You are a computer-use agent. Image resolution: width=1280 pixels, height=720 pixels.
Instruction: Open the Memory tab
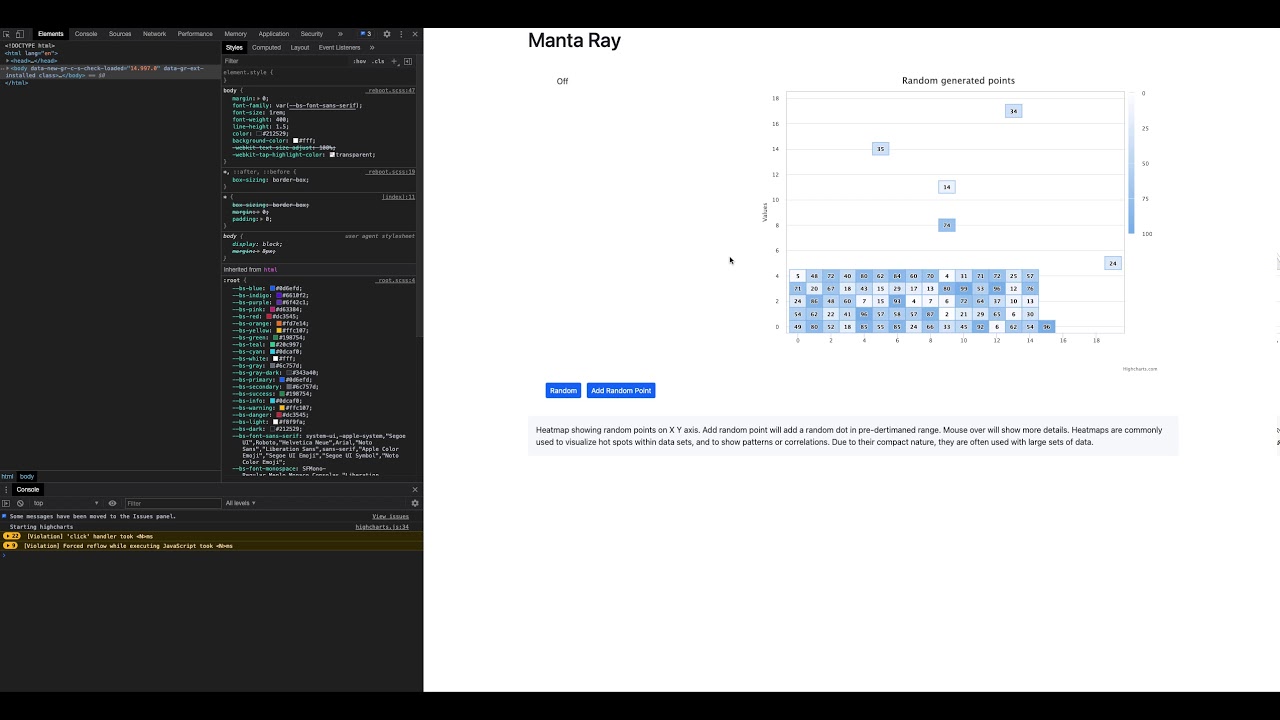click(235, 34)
